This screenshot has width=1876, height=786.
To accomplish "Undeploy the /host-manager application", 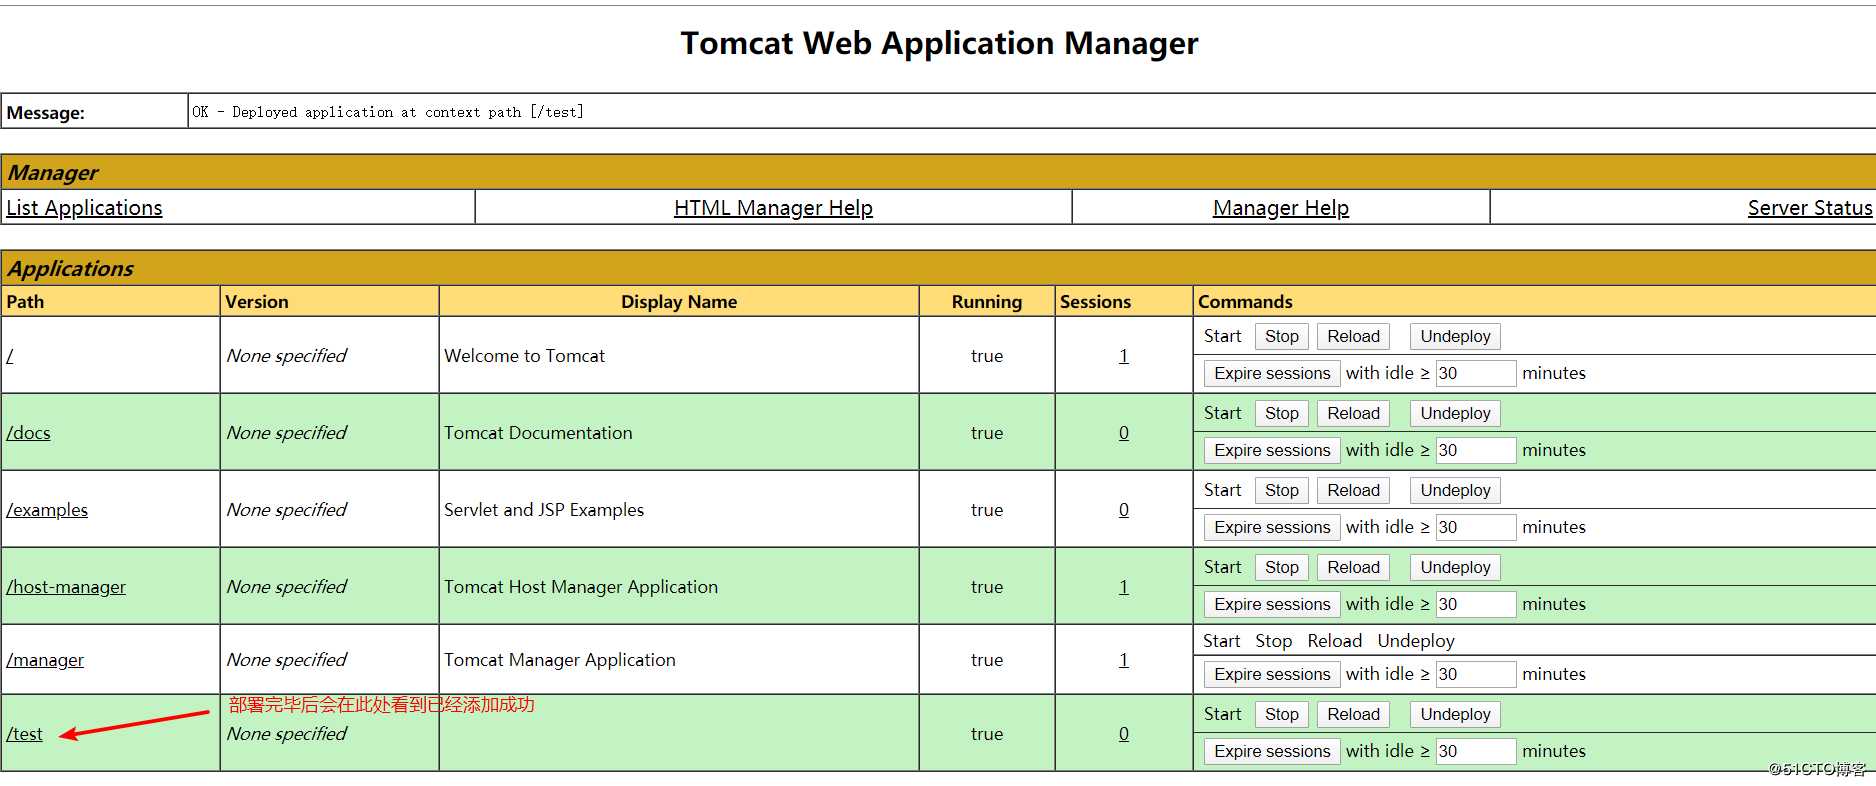I will (1455, 568).
